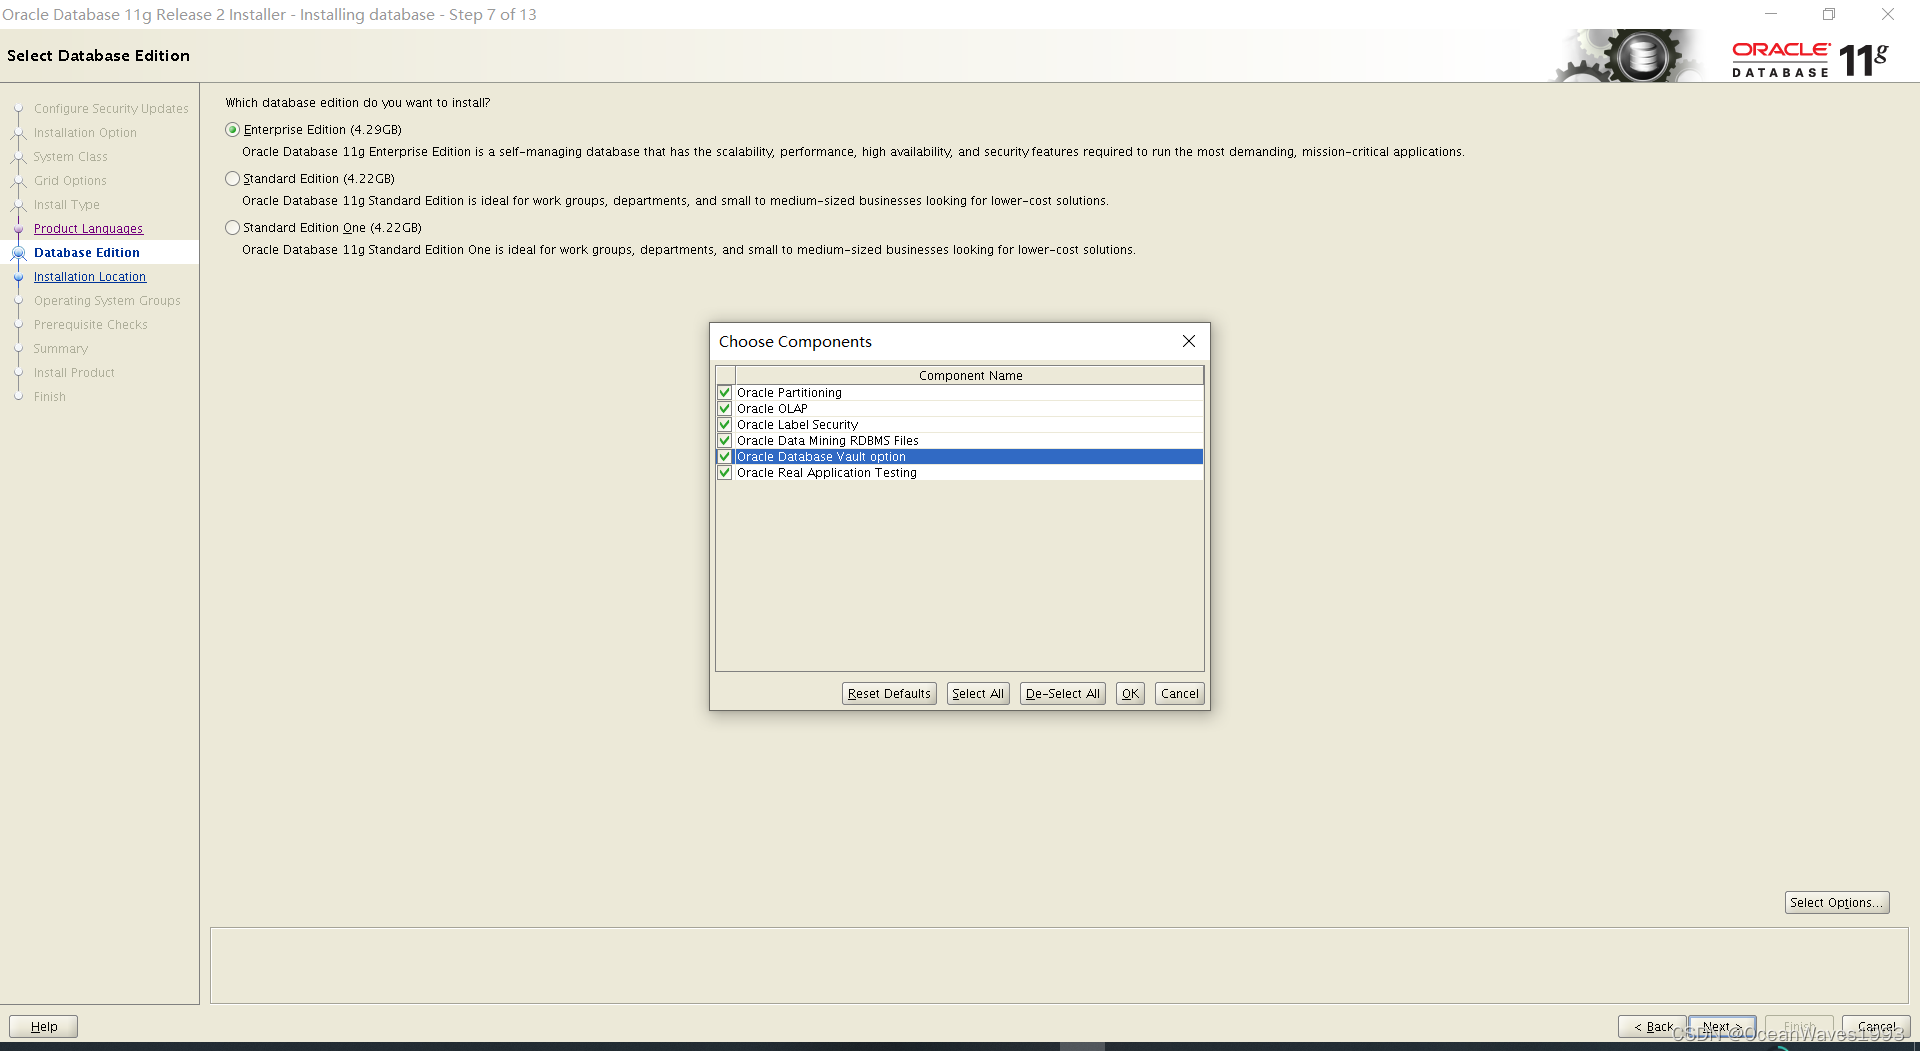The height and width of the screenshot is (1051, 1920).
Task: Select Oracle Partitioning row text
Action: (x=789, y=393)
